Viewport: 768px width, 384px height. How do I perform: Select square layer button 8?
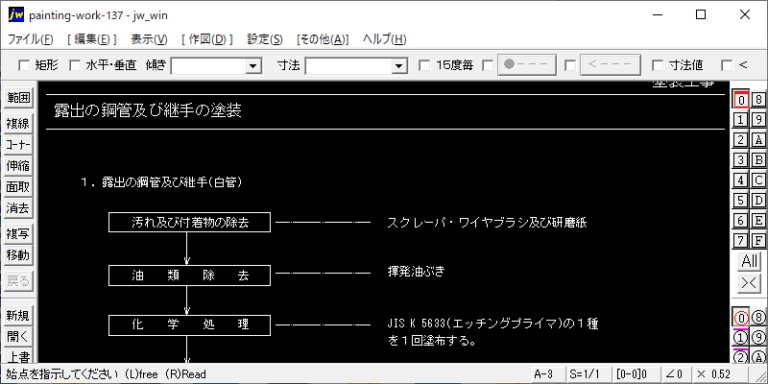pyautogui.click(x=759, y=100)
